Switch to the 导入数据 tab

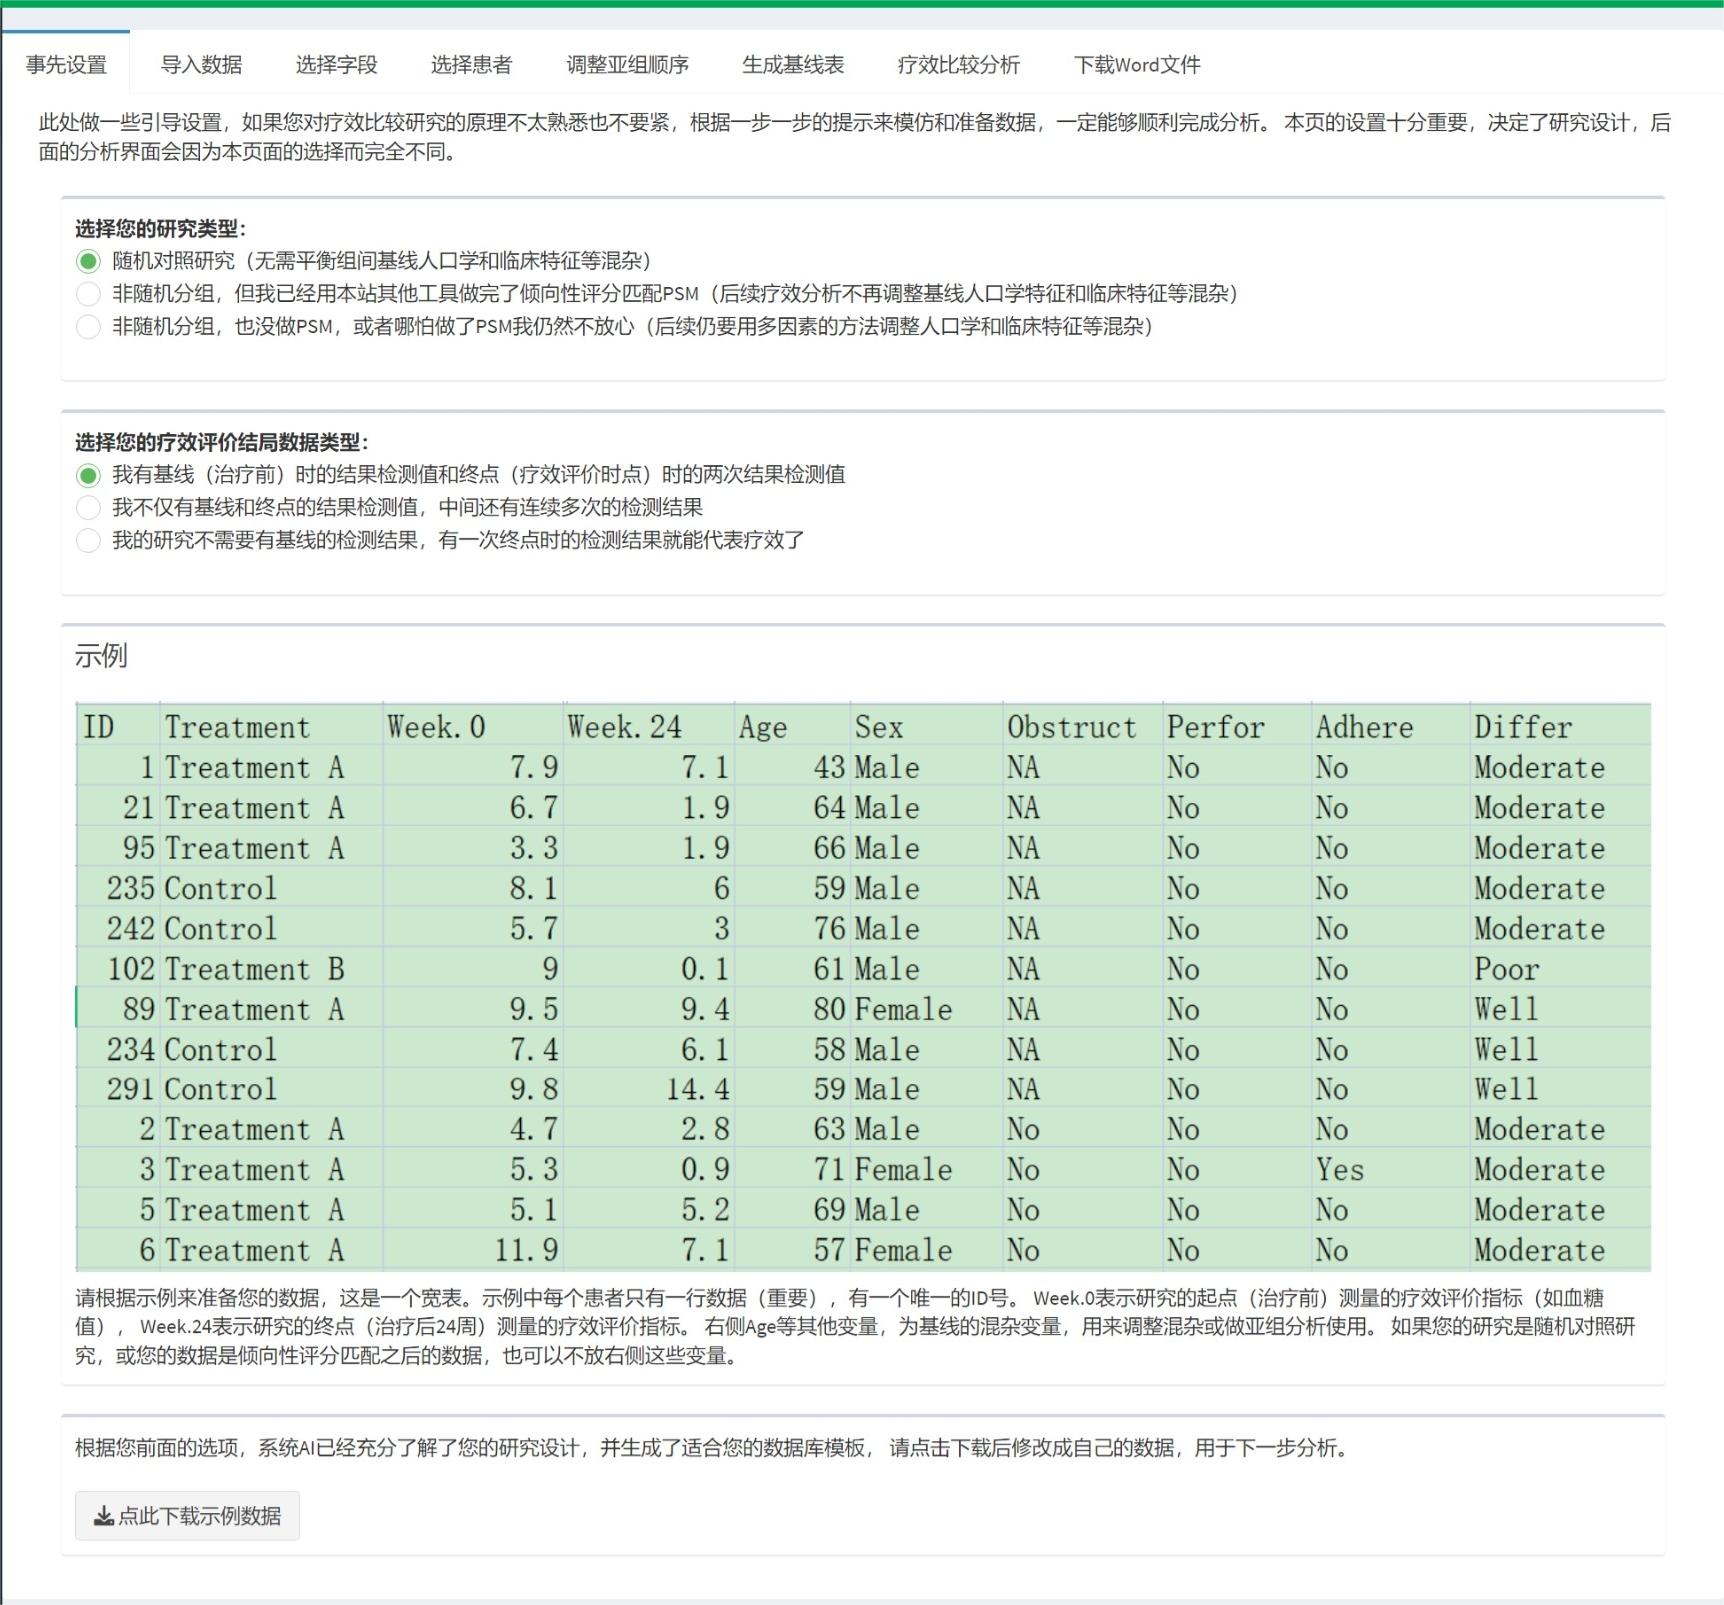click(x=201, y=65)
